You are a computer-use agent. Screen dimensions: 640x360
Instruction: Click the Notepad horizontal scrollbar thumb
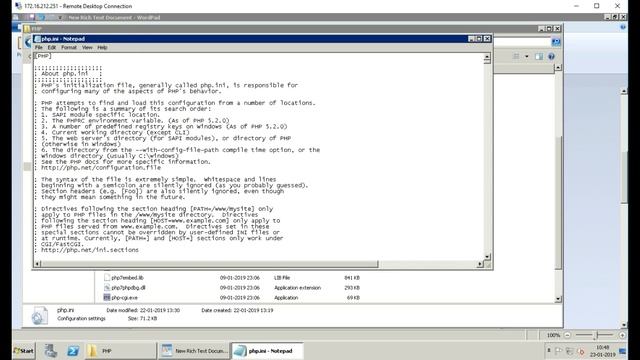pos(210,264)
